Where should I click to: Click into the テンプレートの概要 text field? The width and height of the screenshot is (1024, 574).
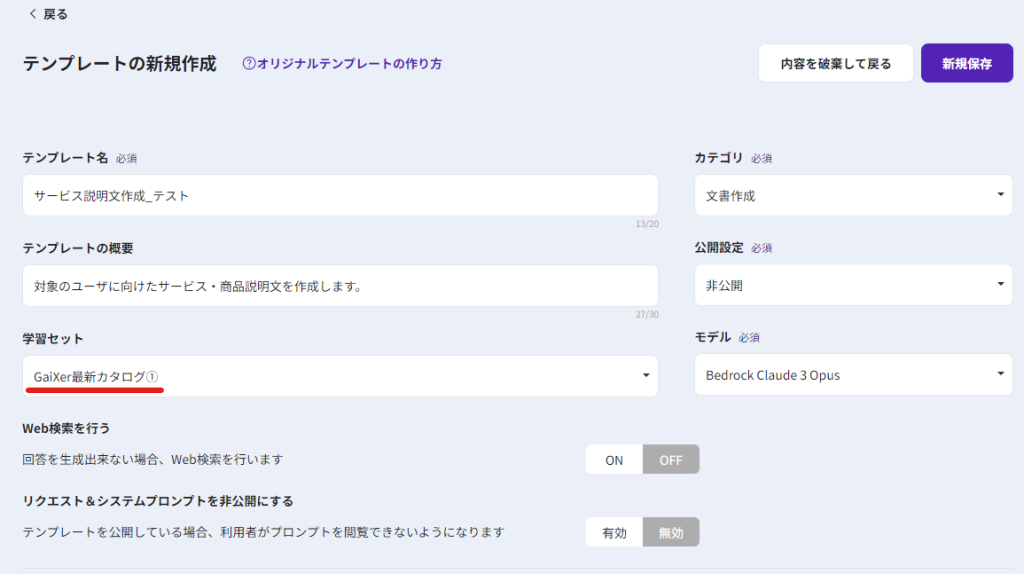coord(340,286)
